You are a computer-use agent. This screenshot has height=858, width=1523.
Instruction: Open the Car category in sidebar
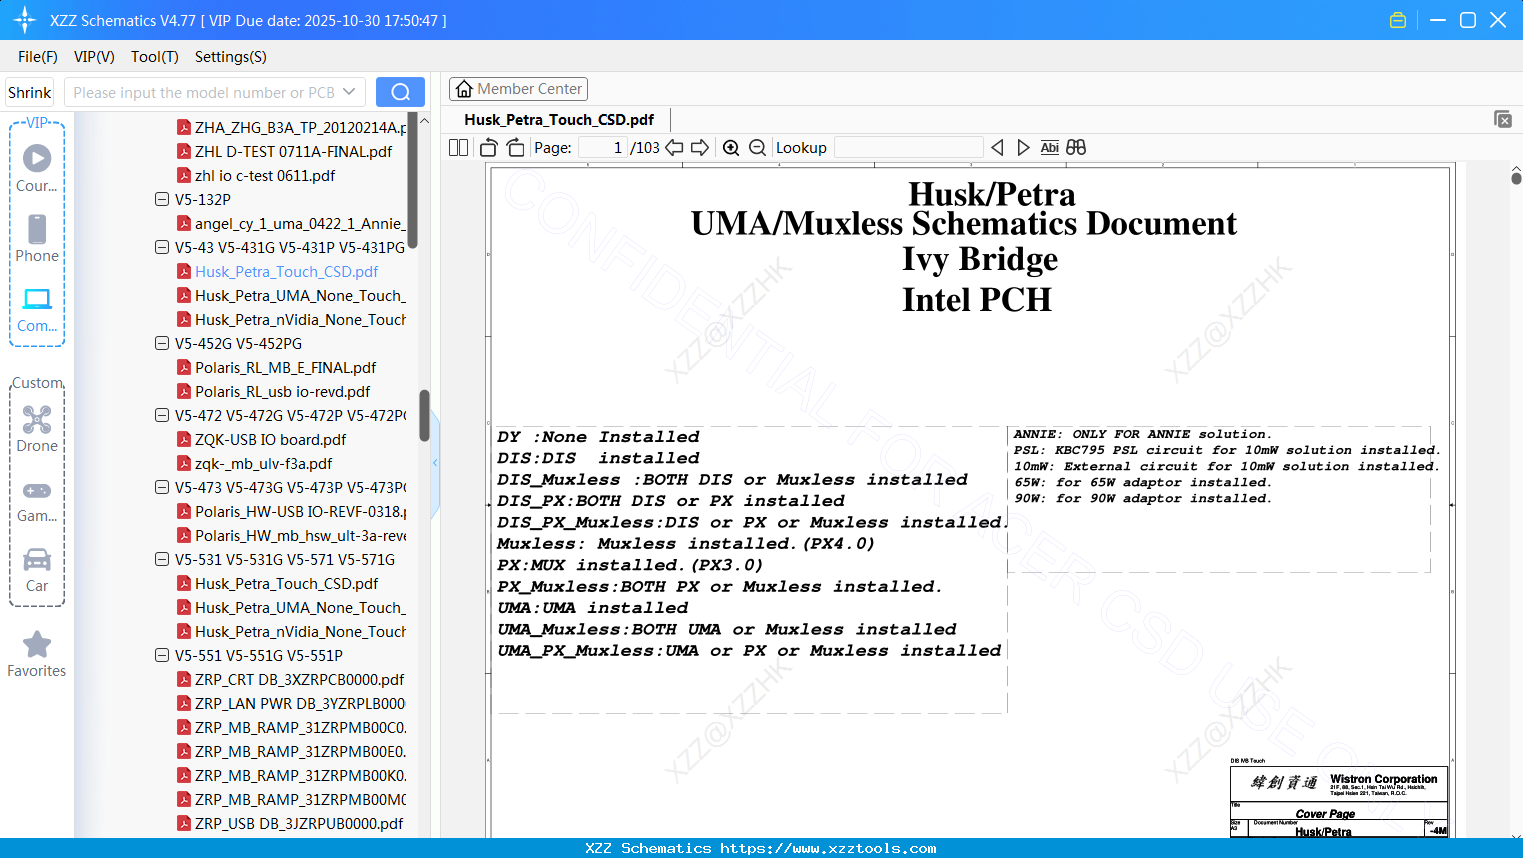click(x=37, y=569)
